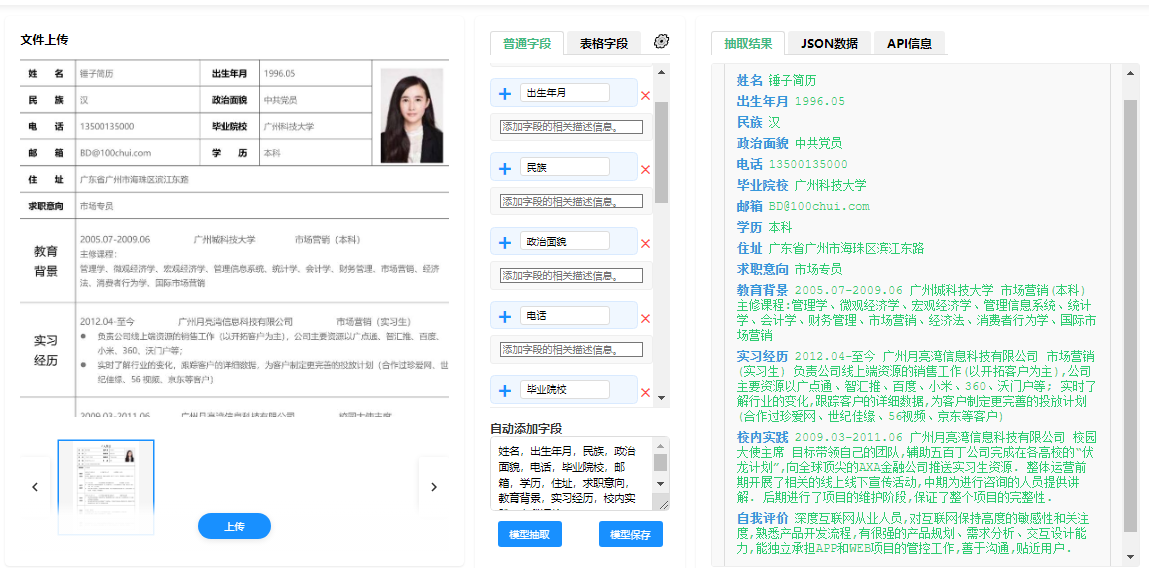Go to next thumbnail with right arrow
The width and height of the screenshot is (1149, 568).
pos(433,487)
